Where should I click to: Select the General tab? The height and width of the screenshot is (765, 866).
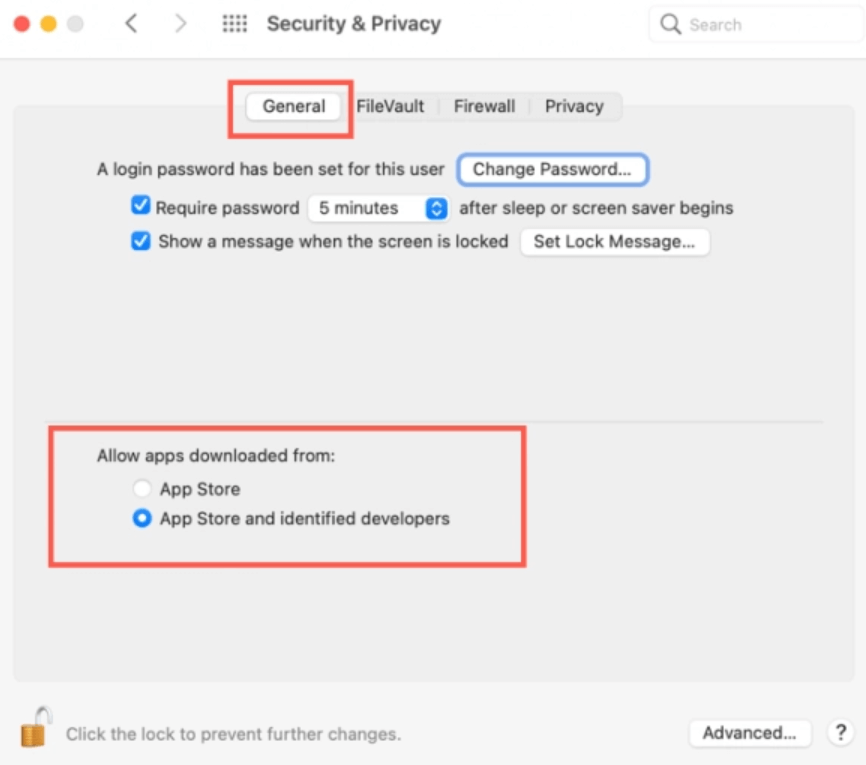294,106
